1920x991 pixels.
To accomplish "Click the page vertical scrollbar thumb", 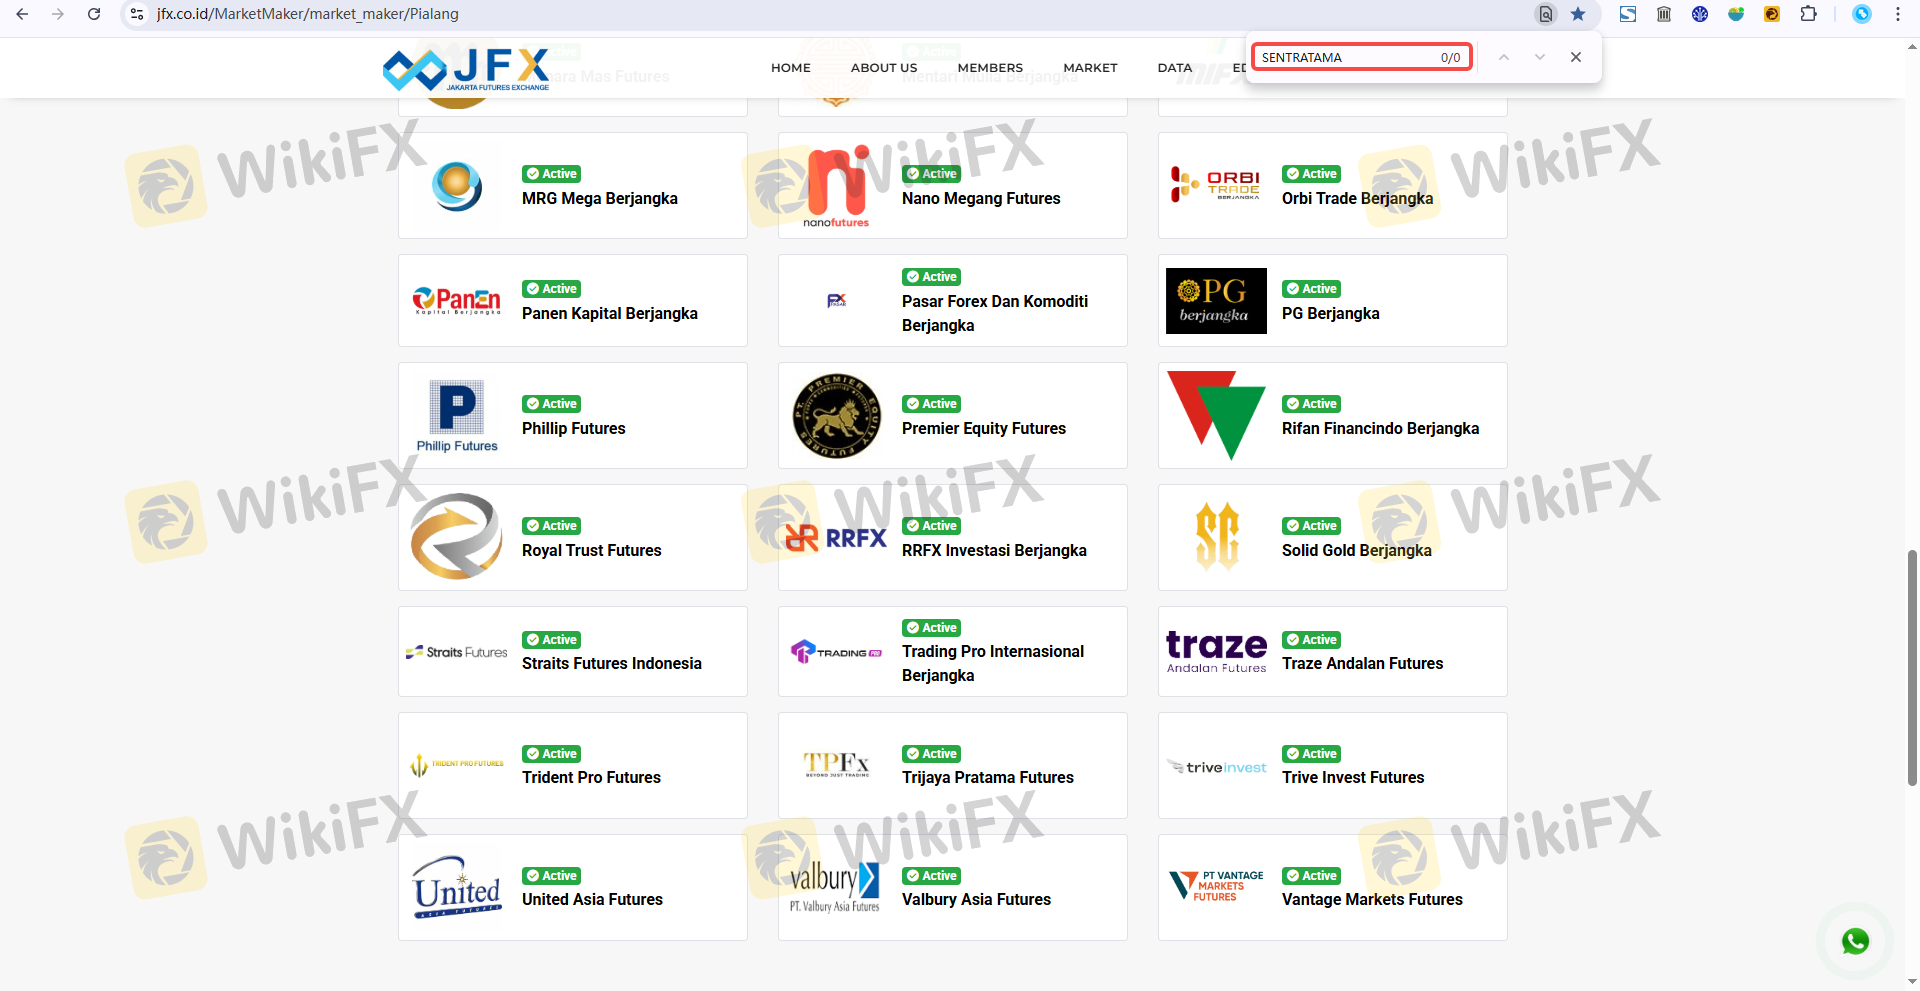I will (1912, 667).
